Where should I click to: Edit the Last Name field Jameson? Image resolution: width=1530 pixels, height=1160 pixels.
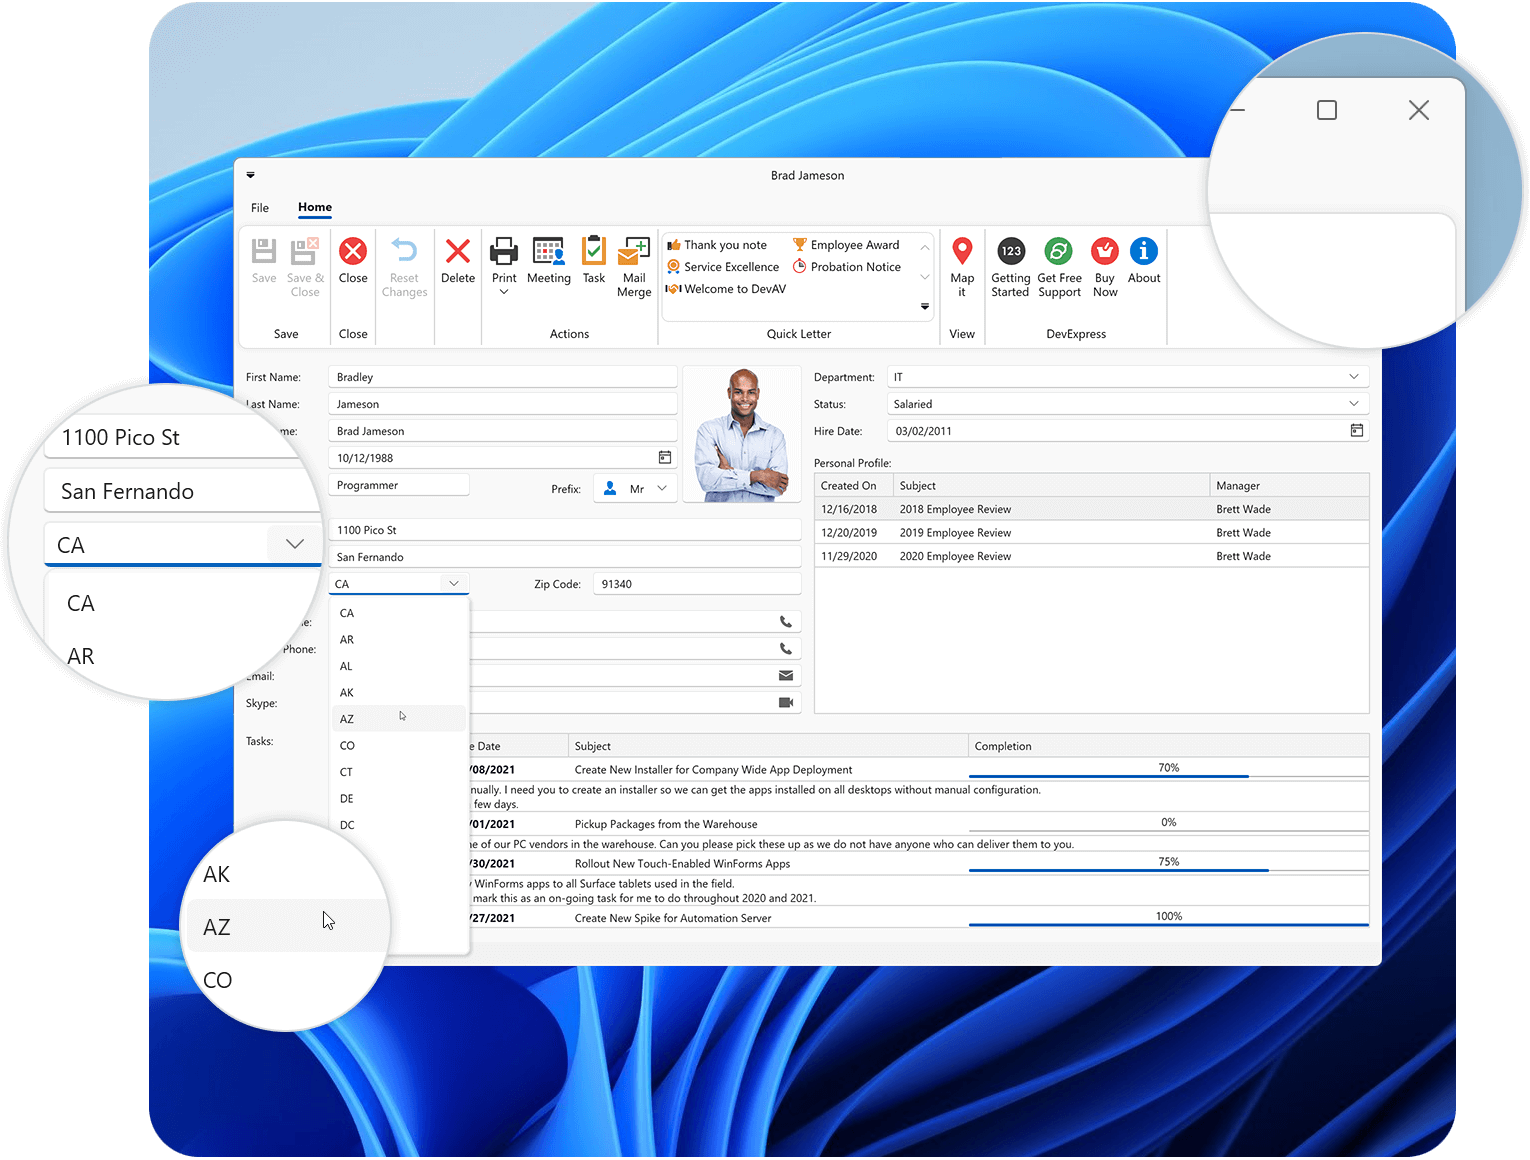tap(503, 404)
